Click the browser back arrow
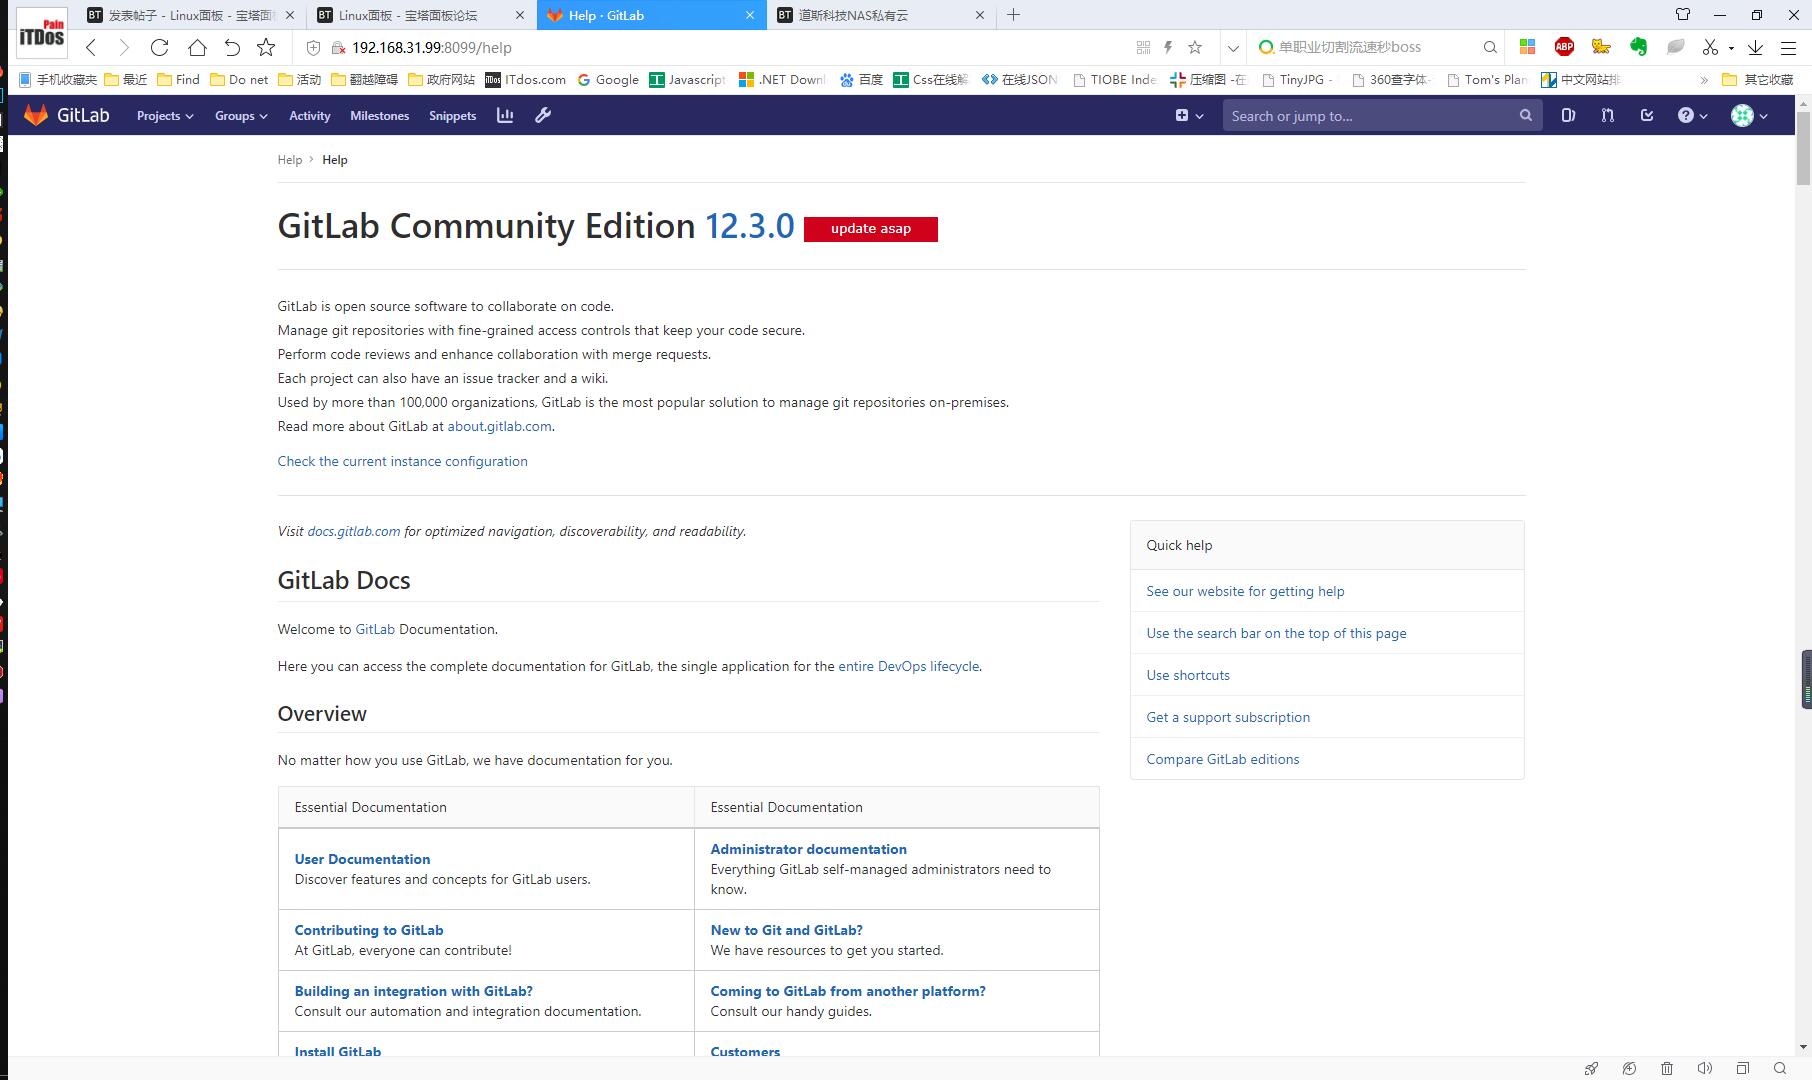The width and height of the screenshot is (1812, 1080). 91,47
